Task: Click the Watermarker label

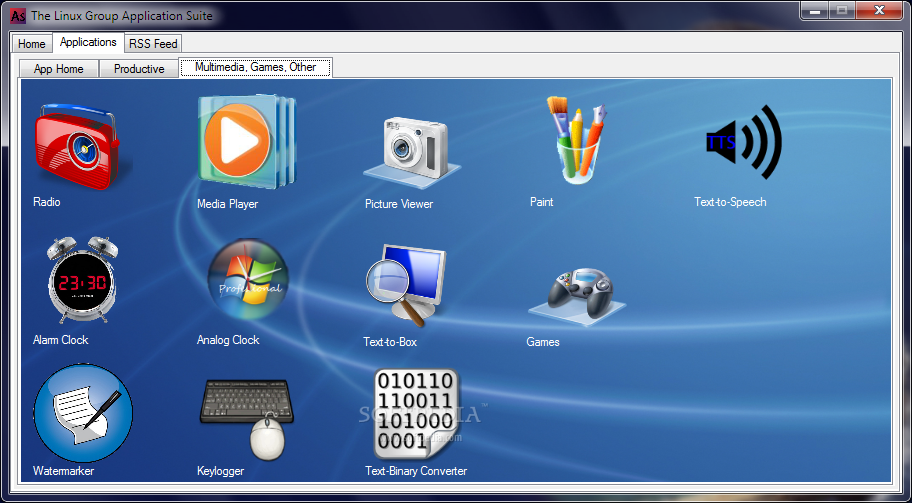Action: tap(63, 471)
